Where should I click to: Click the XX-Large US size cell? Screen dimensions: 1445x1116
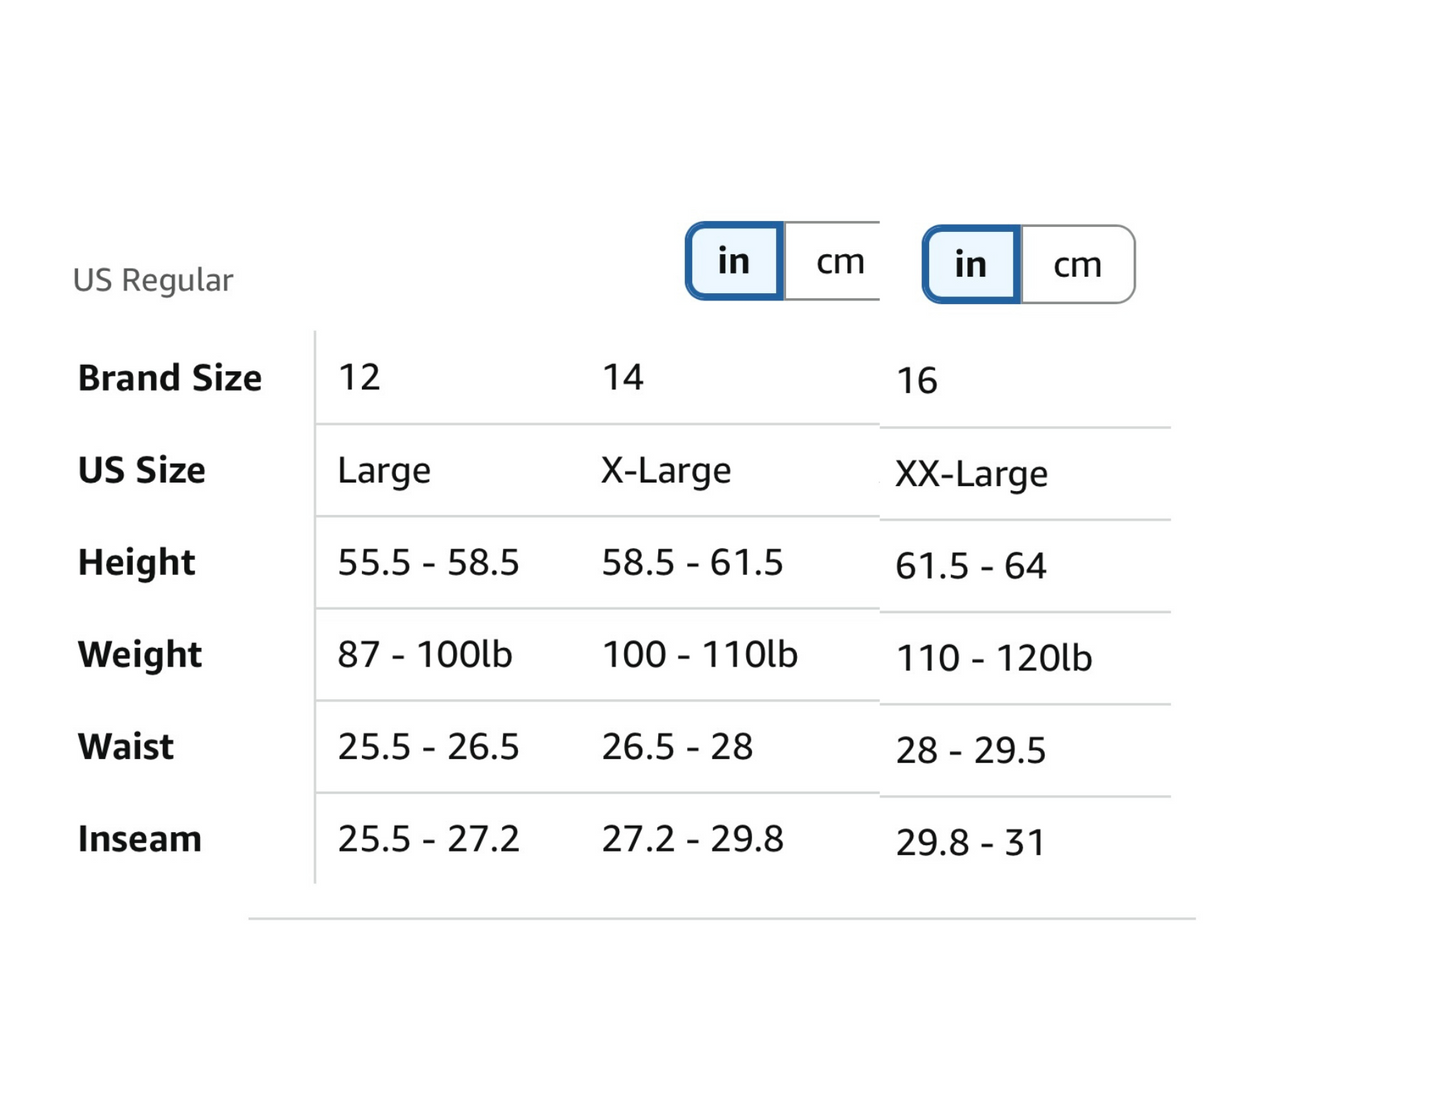[x=970, y=474]
